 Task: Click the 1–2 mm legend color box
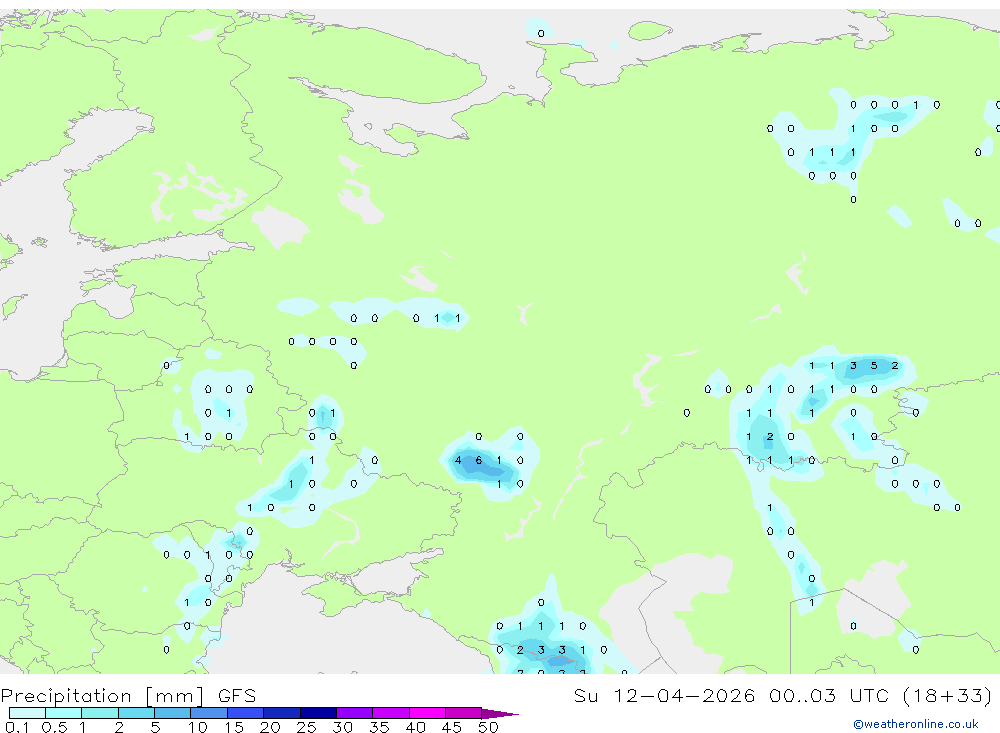click(100, 713)
